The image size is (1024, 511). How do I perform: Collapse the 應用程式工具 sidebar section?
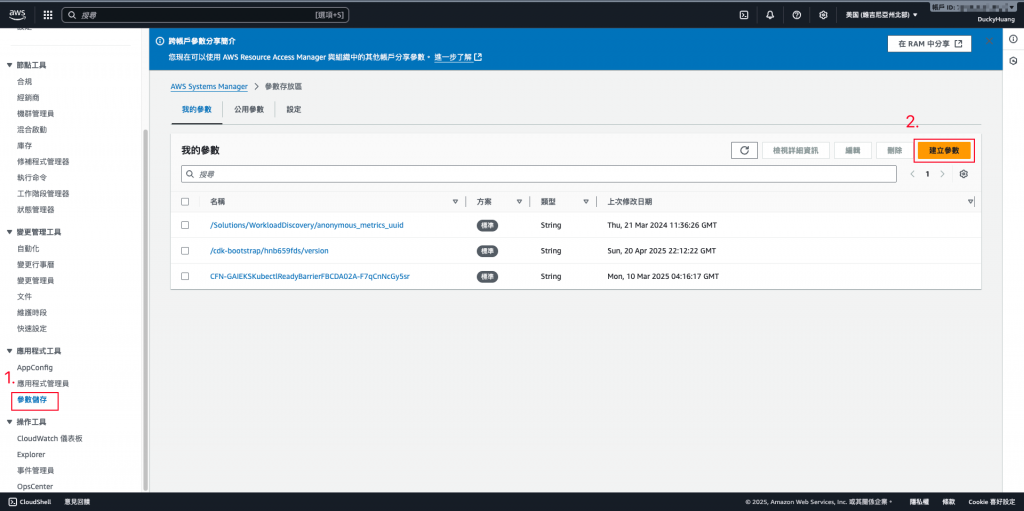[9, 351]
